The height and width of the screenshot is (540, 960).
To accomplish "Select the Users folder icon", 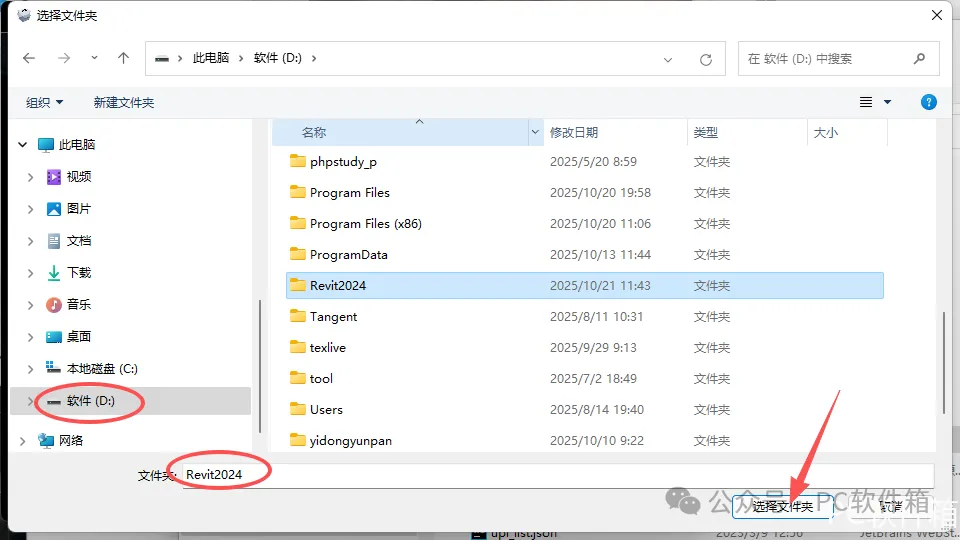I will 298,408.
